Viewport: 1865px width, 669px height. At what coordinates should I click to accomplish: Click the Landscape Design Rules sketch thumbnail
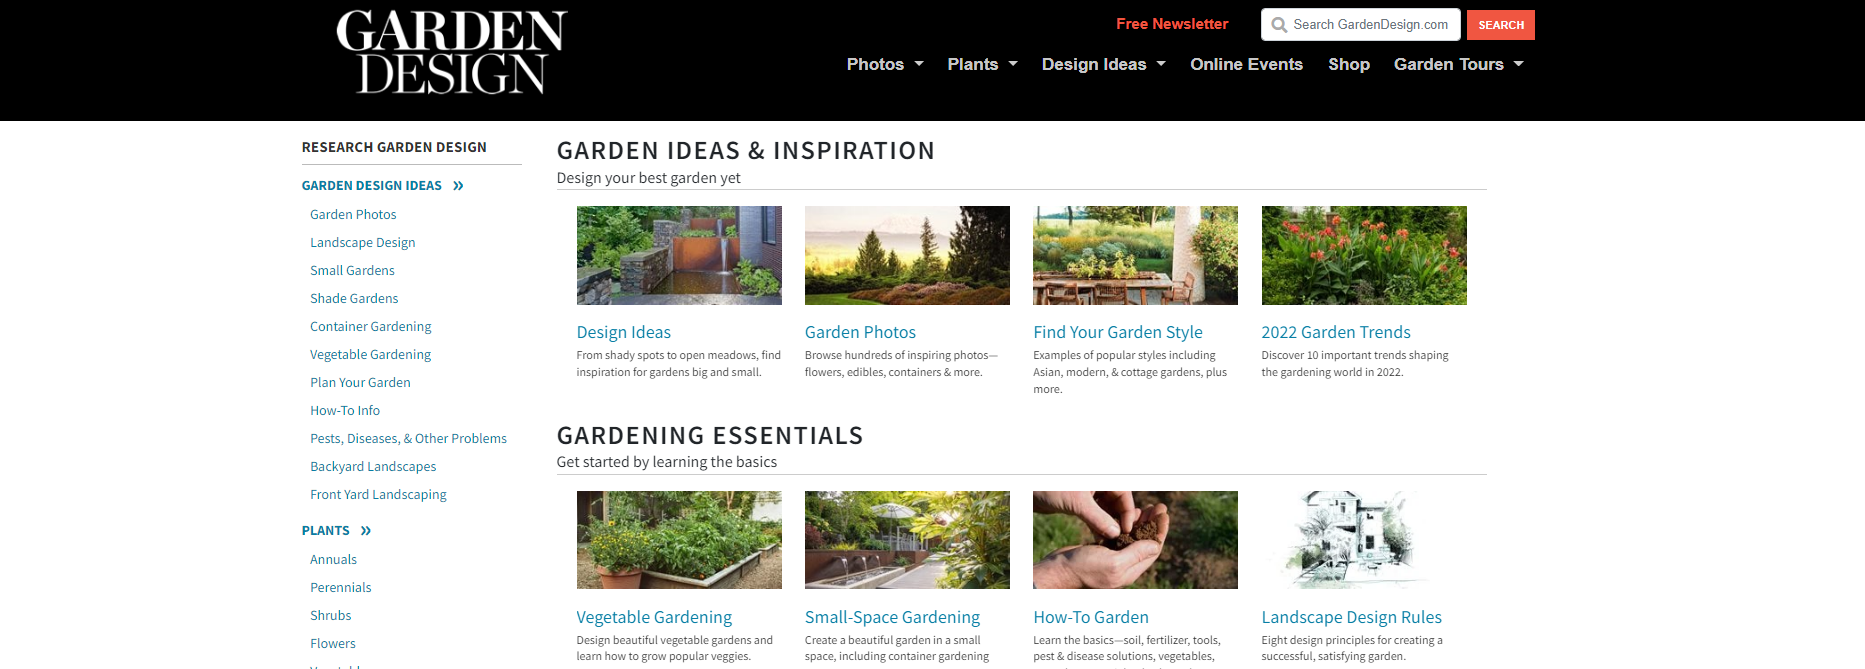pos(1364,540)
